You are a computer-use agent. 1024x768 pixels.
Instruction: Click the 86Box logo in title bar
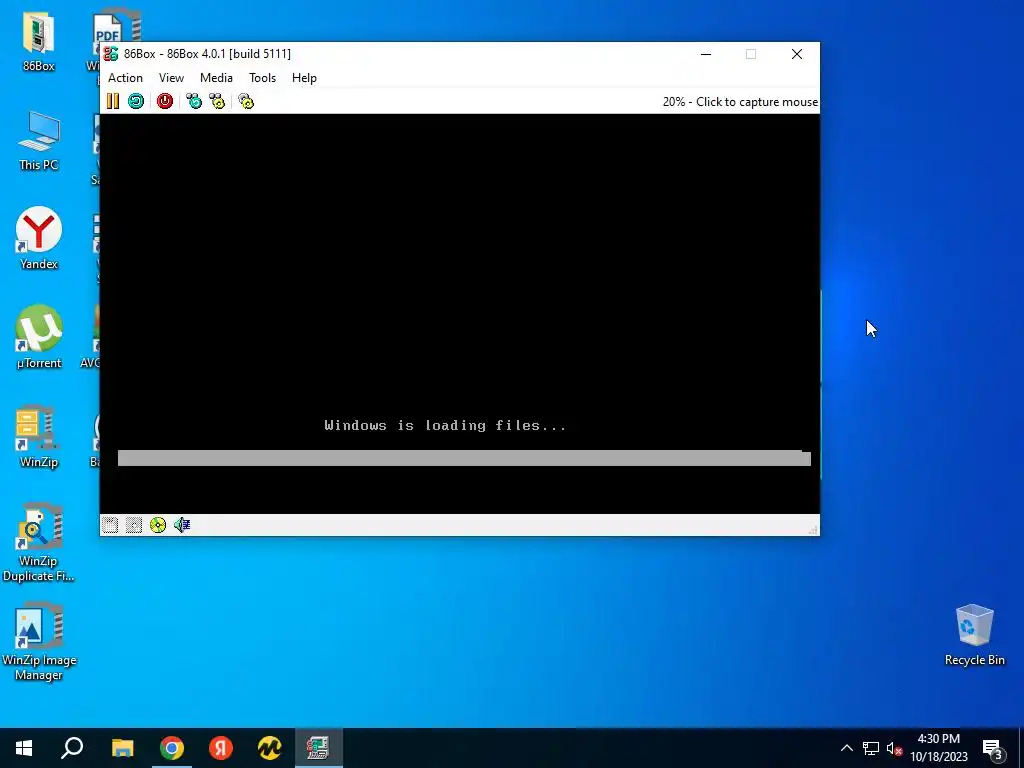pos(110,54)
